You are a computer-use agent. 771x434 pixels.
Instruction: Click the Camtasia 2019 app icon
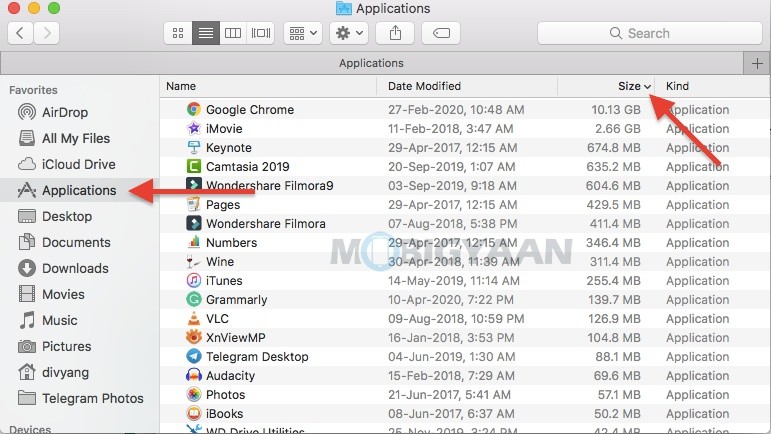point(194,166)
